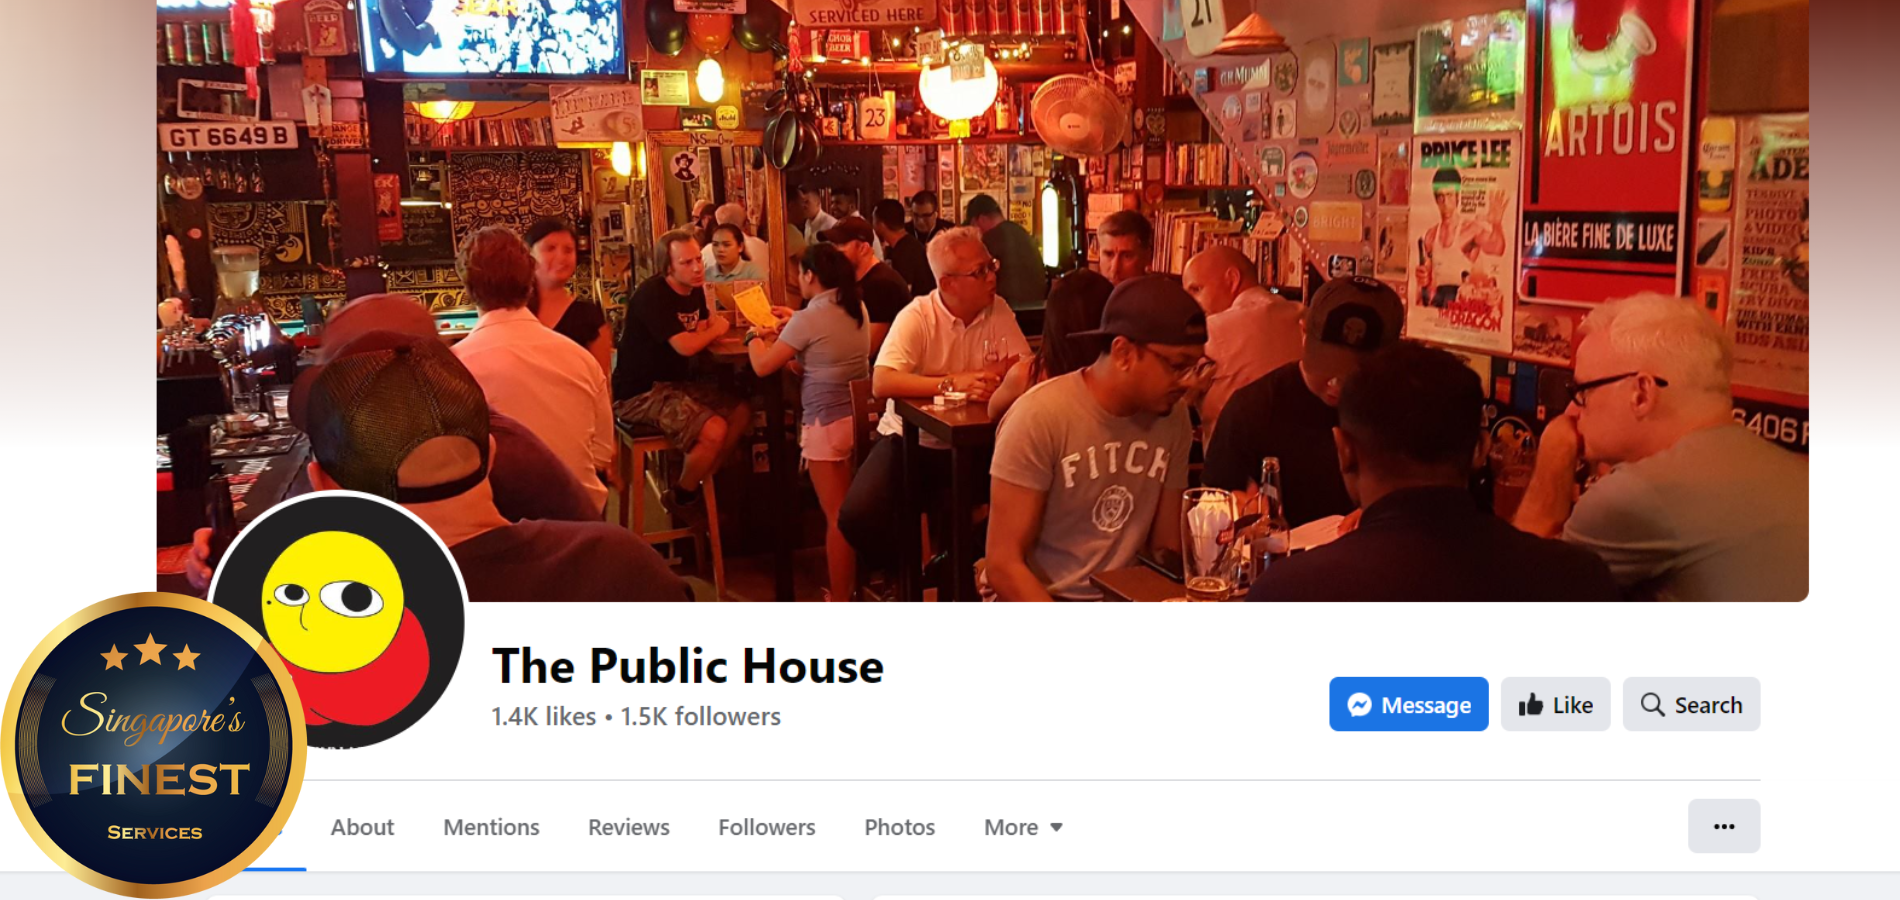Switch to the About tab
Image resolution: width=1900 pixels, height=900 pixels.
click(362, 827)
